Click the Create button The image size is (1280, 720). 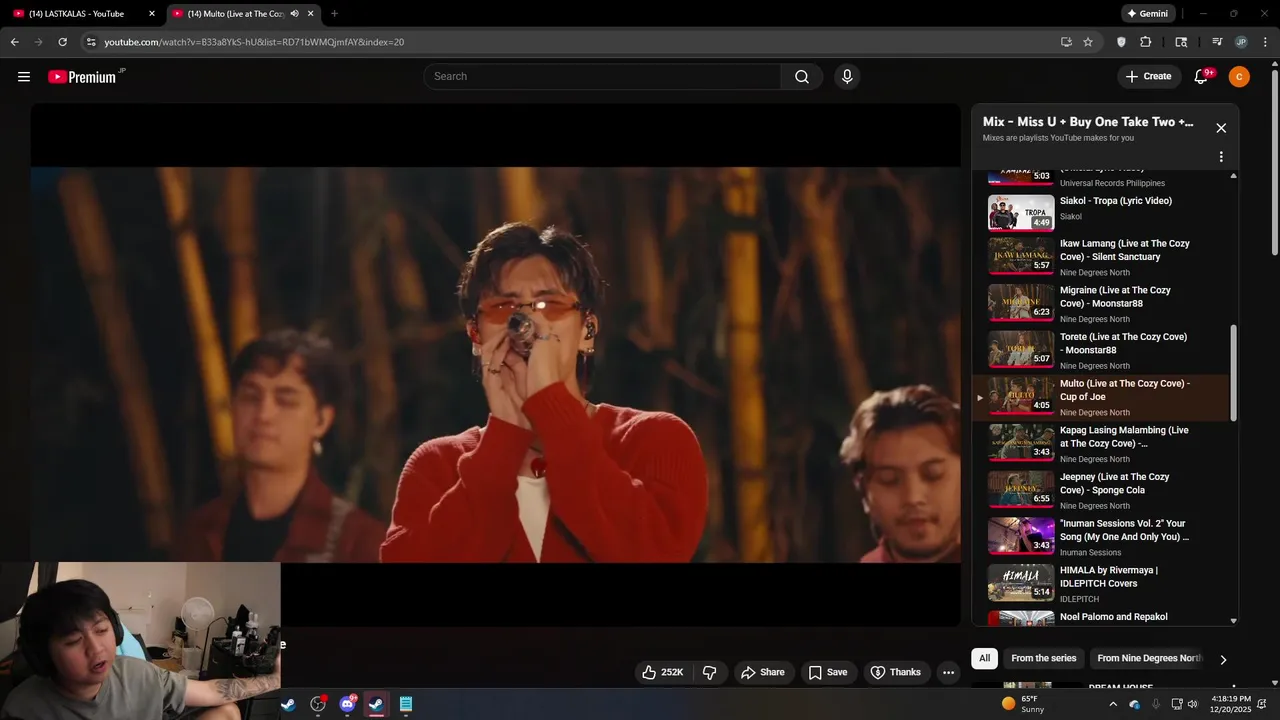point(1148,77)
